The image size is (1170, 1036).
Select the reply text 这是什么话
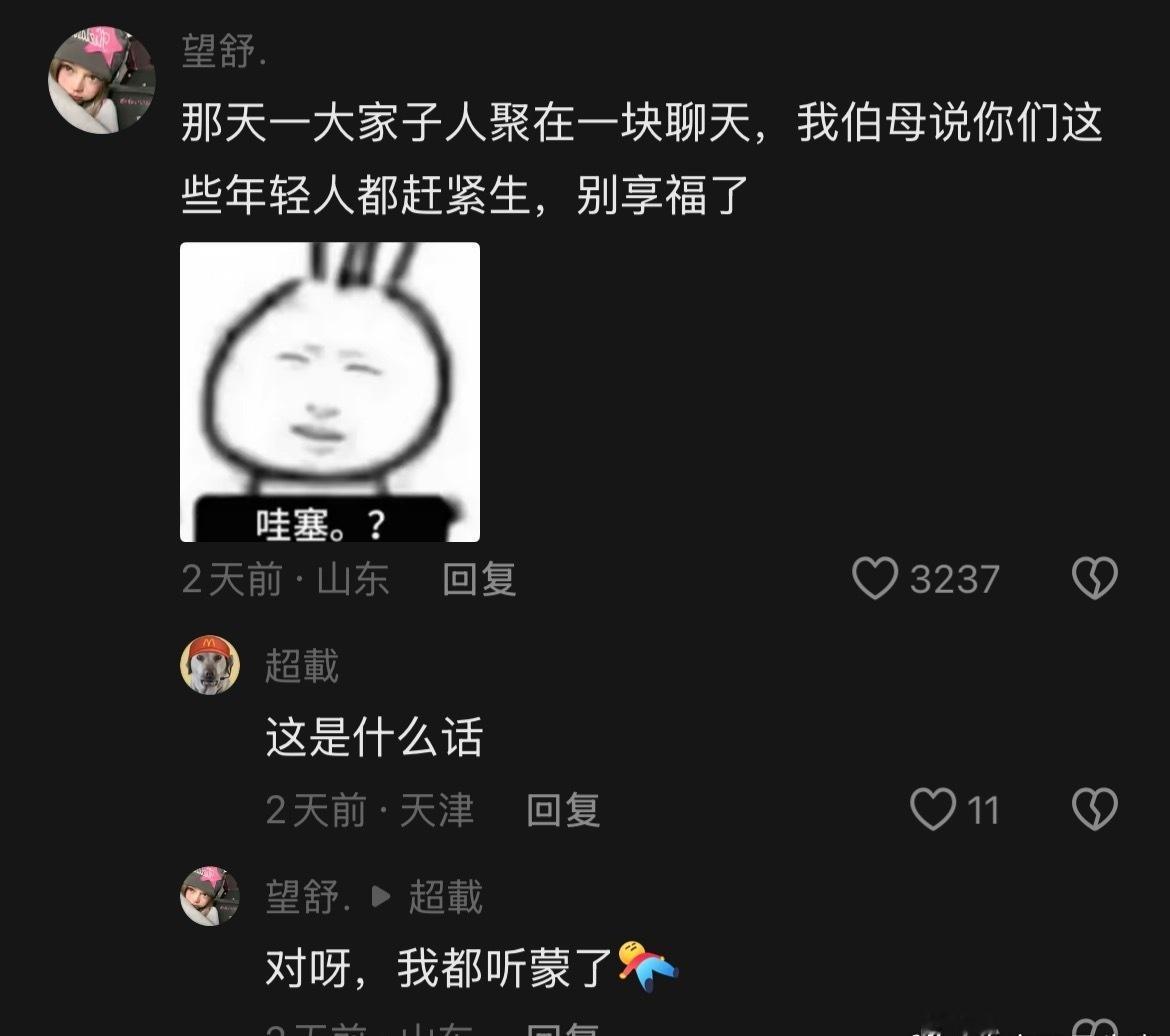pyautogui.click(x=375, y=737)
